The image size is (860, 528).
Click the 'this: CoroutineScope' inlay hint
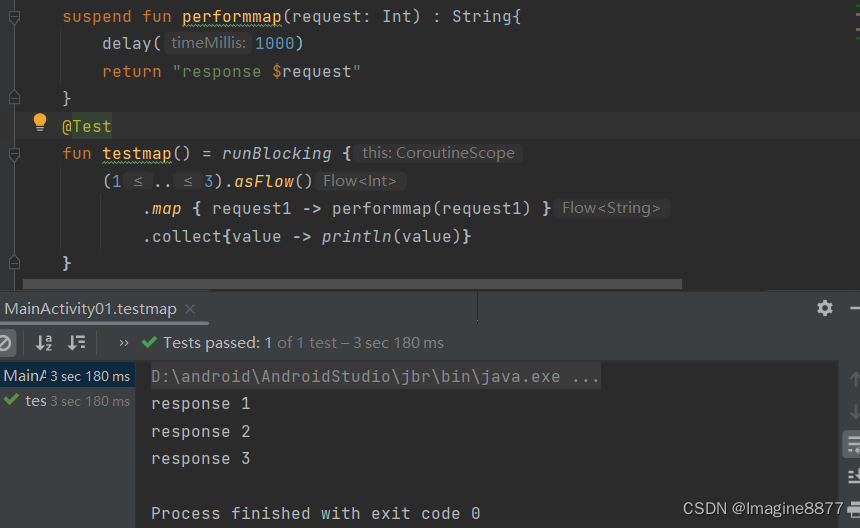[438, 153]
